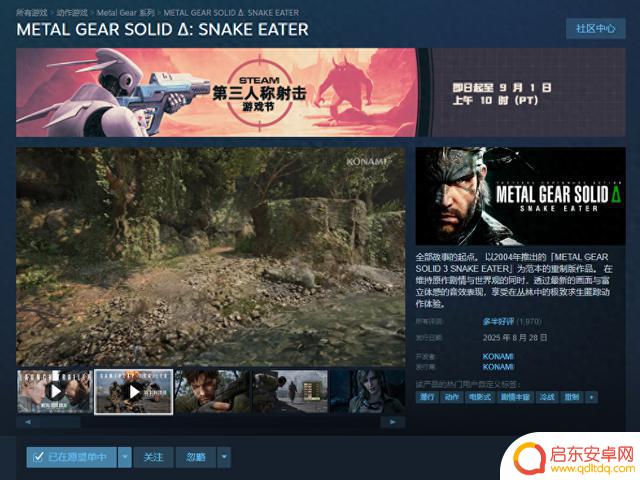Open the 社区中心 community hub
Screen dimensions: 640x480
click(x=596, y=29)
